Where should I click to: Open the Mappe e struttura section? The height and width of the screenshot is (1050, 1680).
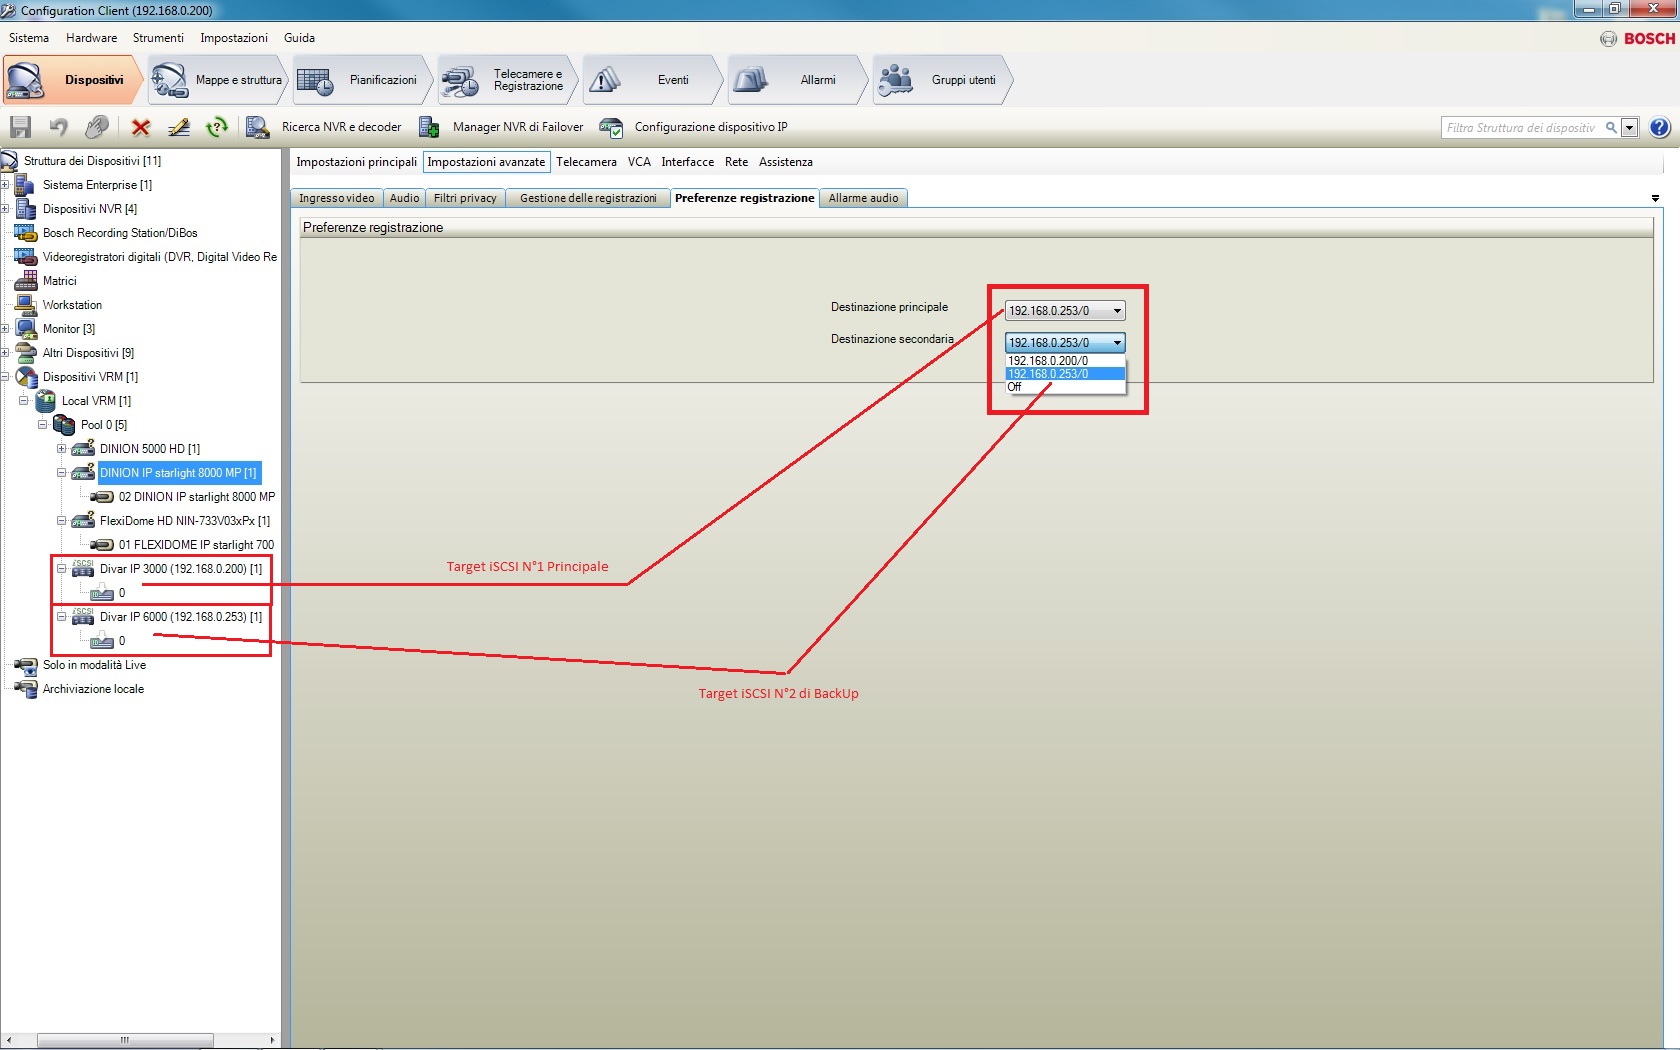(x=218, y=80)
